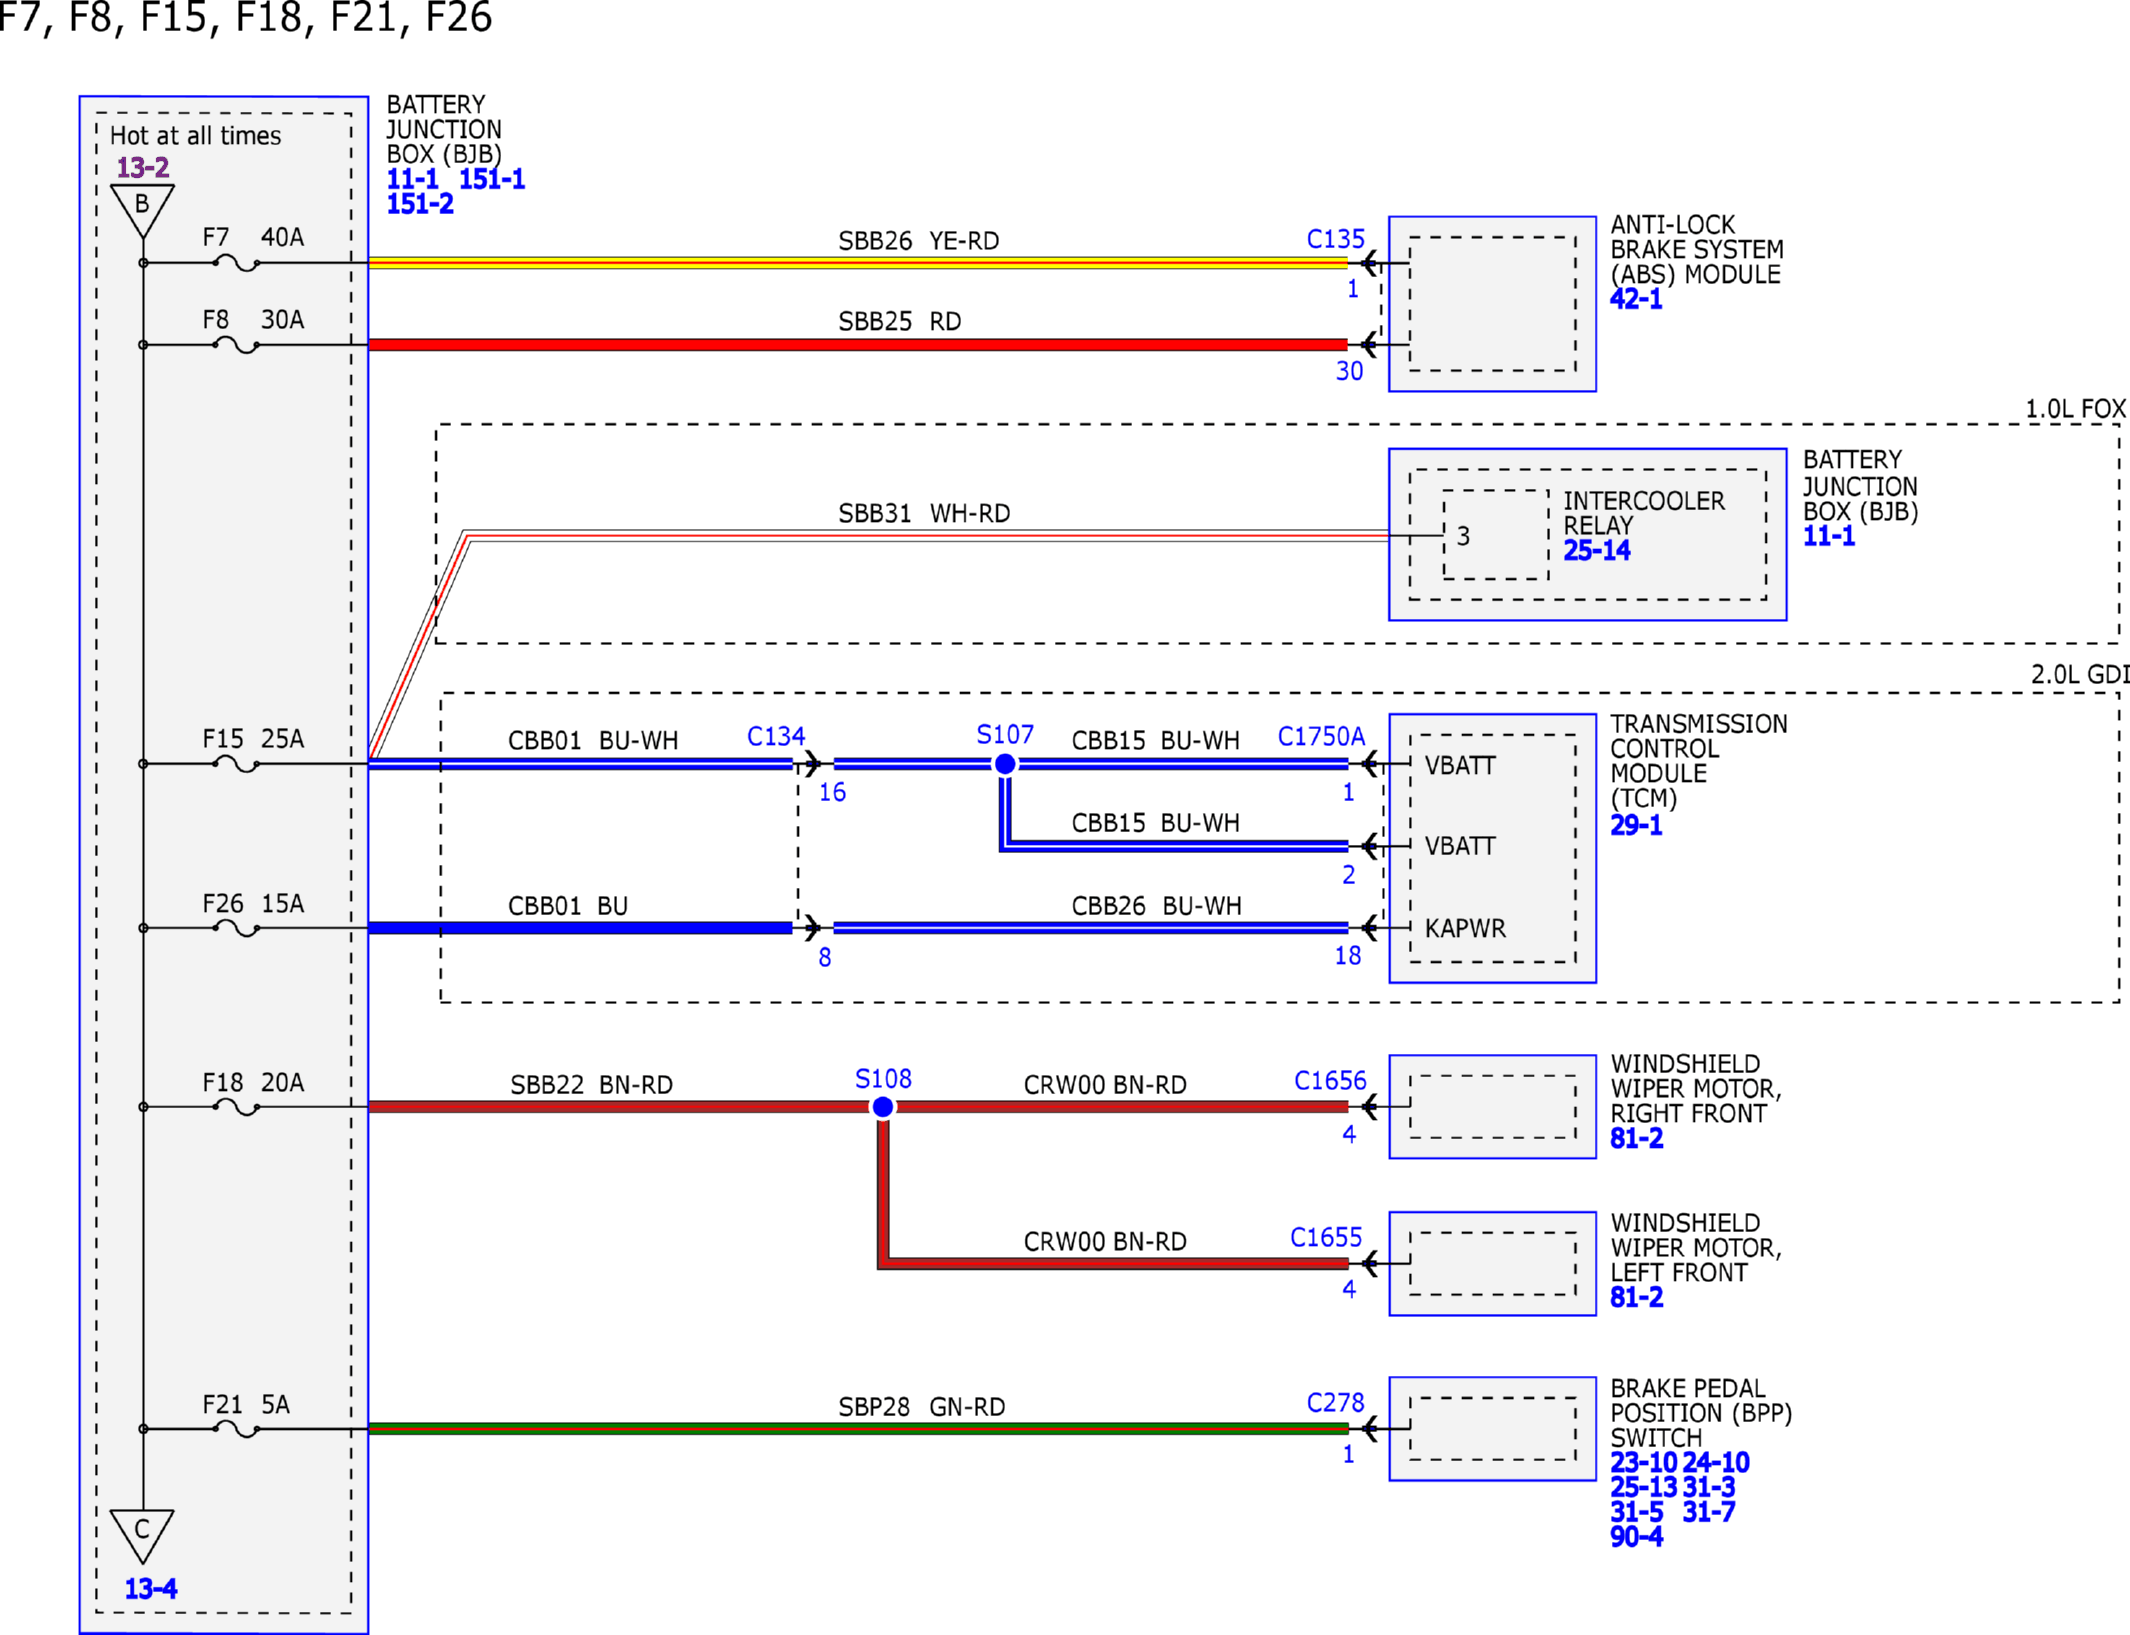Open page reference 13-2 link

(x=143, y=167)
